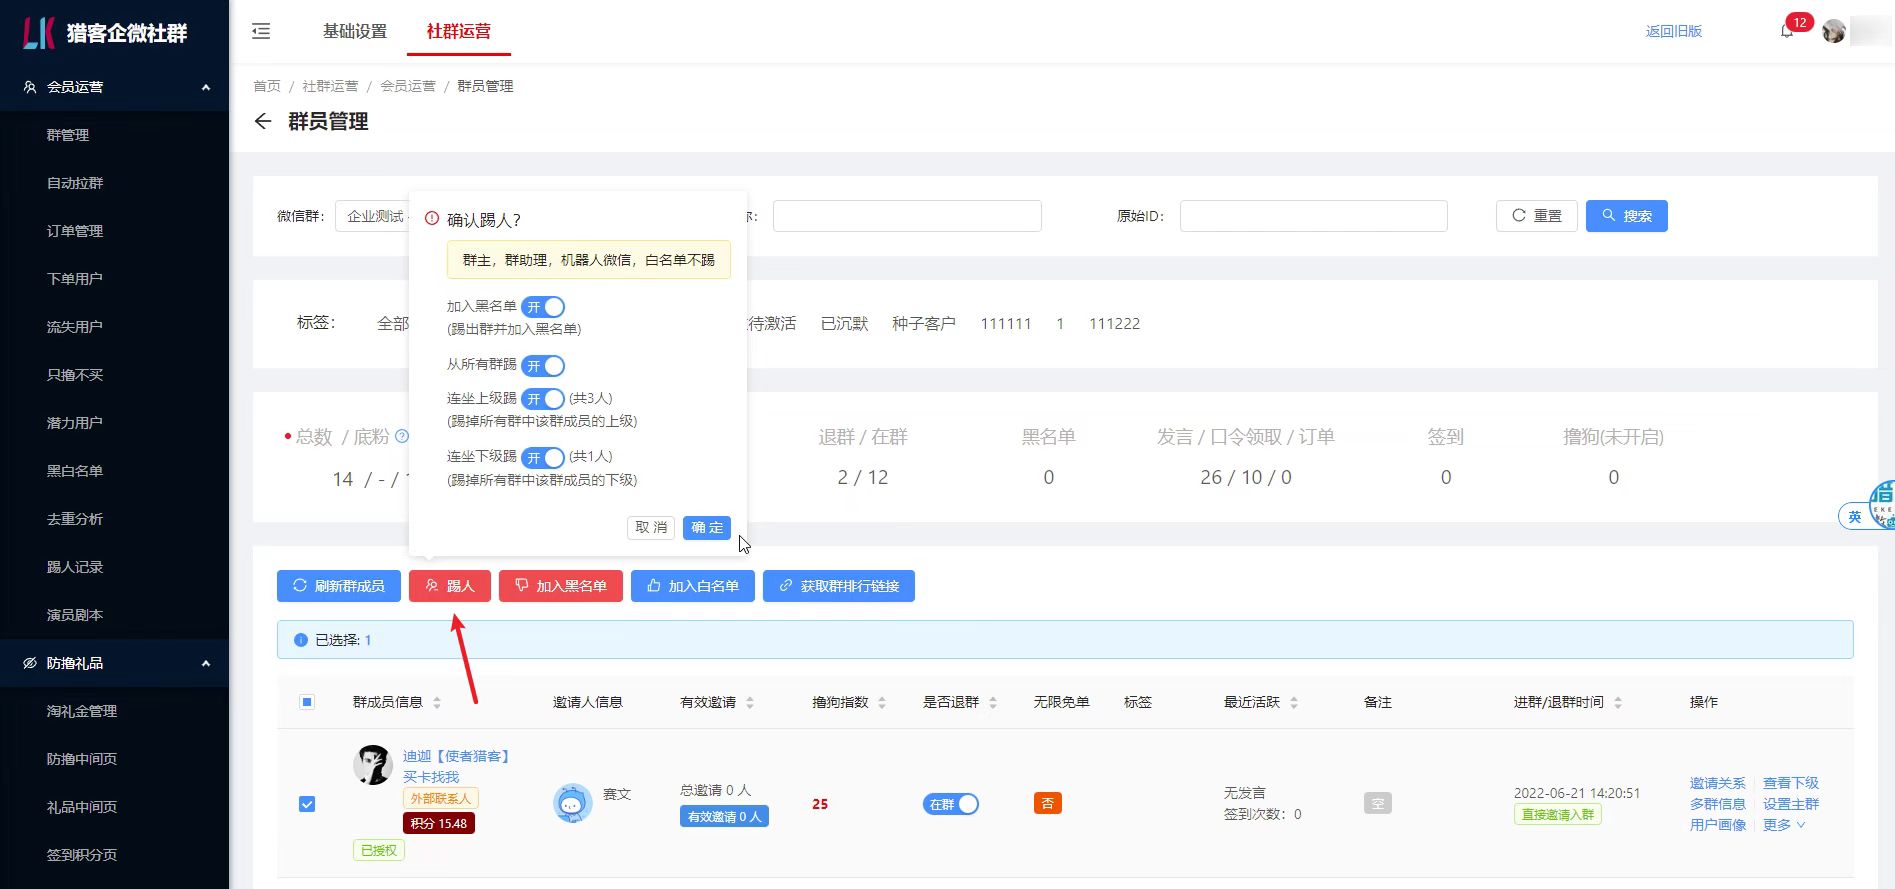
Task: Uncheck the selected member row checkbox
Action: 307,804
